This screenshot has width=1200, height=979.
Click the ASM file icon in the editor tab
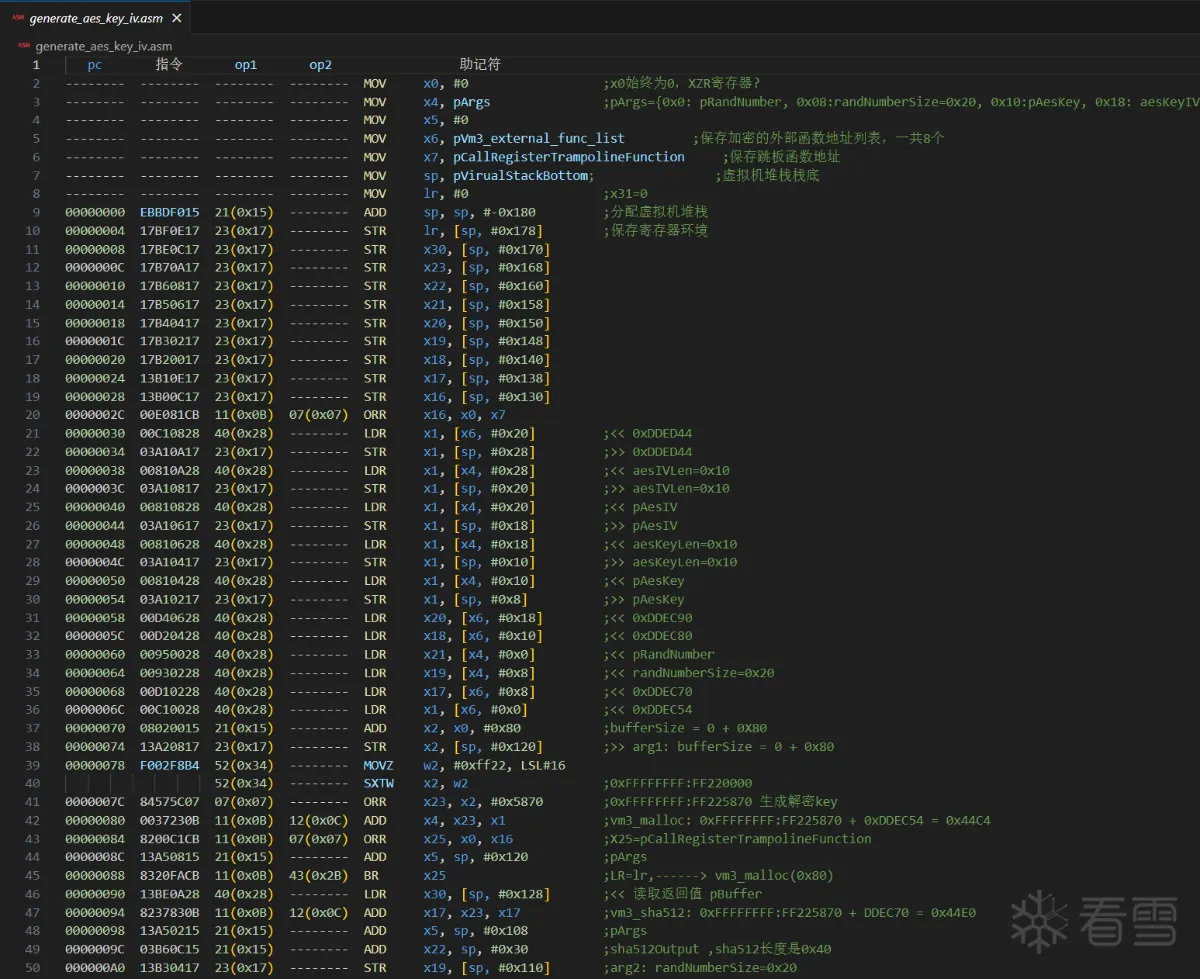tap(18, 17)
